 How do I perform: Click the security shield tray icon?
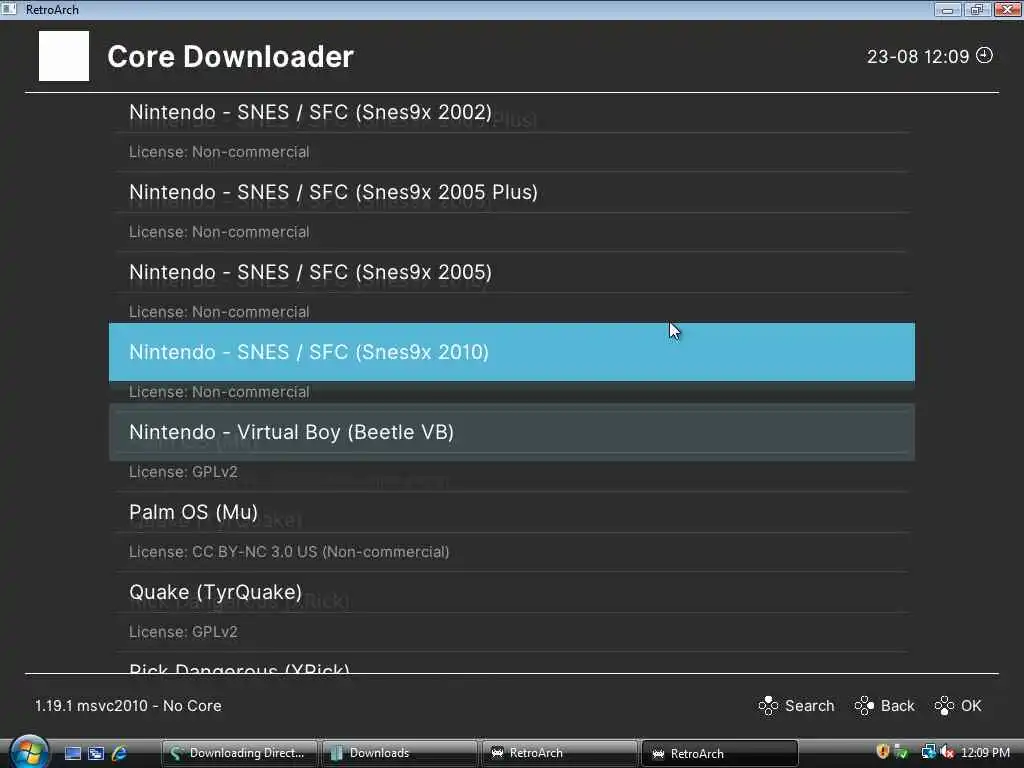883,752
